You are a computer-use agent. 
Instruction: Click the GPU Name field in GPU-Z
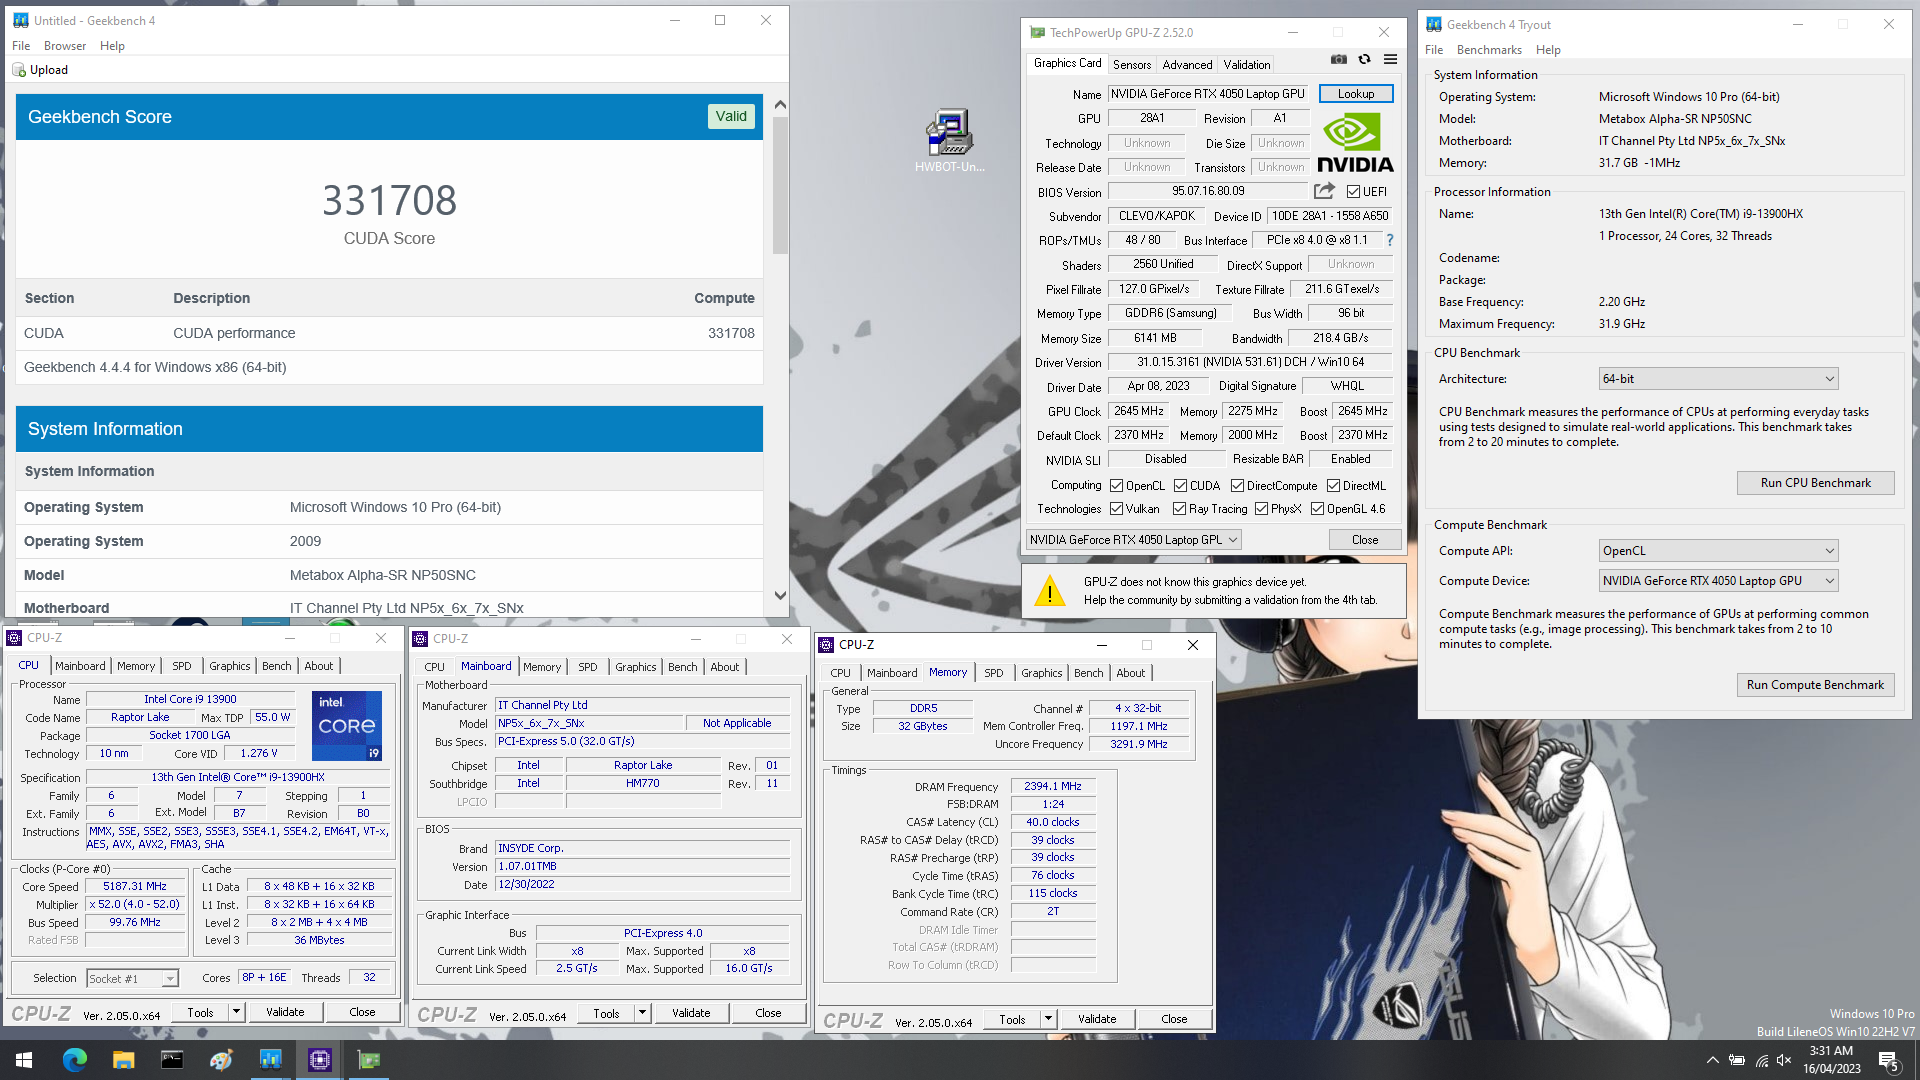[x=1208, y=94]
